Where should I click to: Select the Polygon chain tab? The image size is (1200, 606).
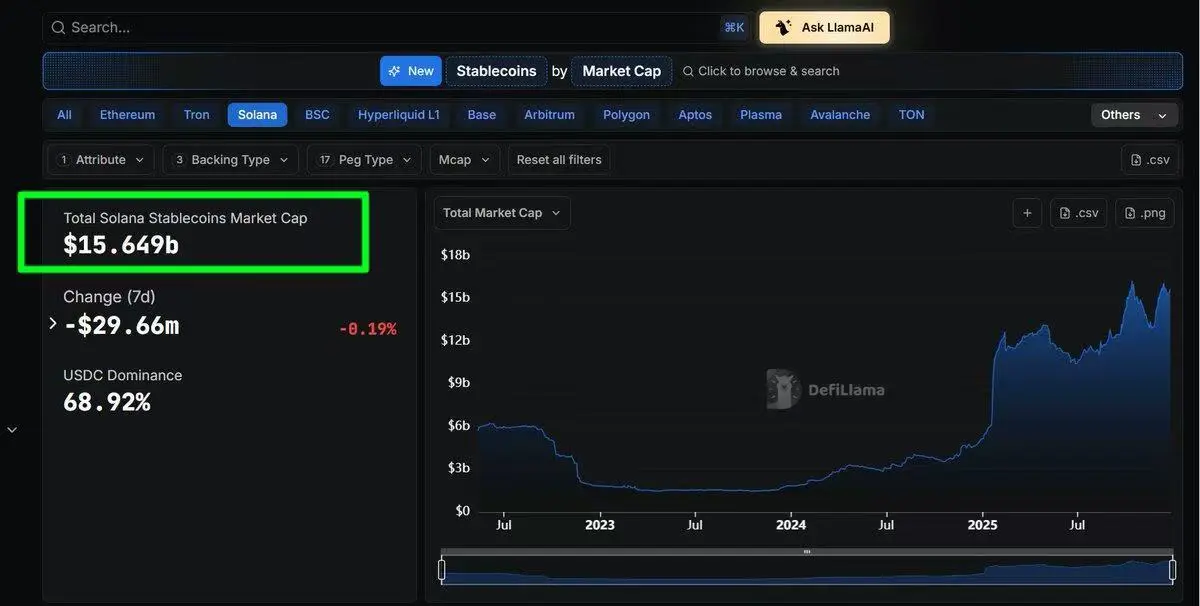click(x=626, y=115)
